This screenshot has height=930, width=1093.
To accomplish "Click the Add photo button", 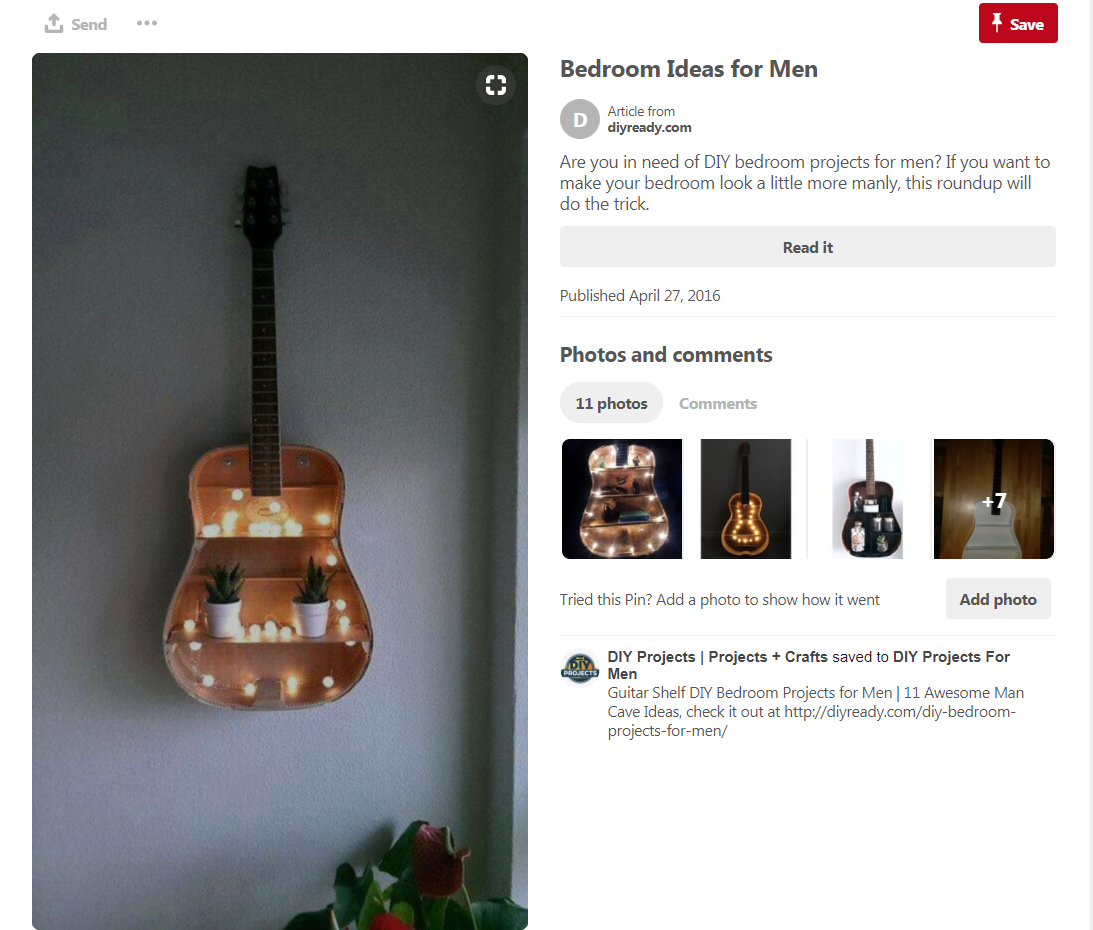I will pos(998,599).
